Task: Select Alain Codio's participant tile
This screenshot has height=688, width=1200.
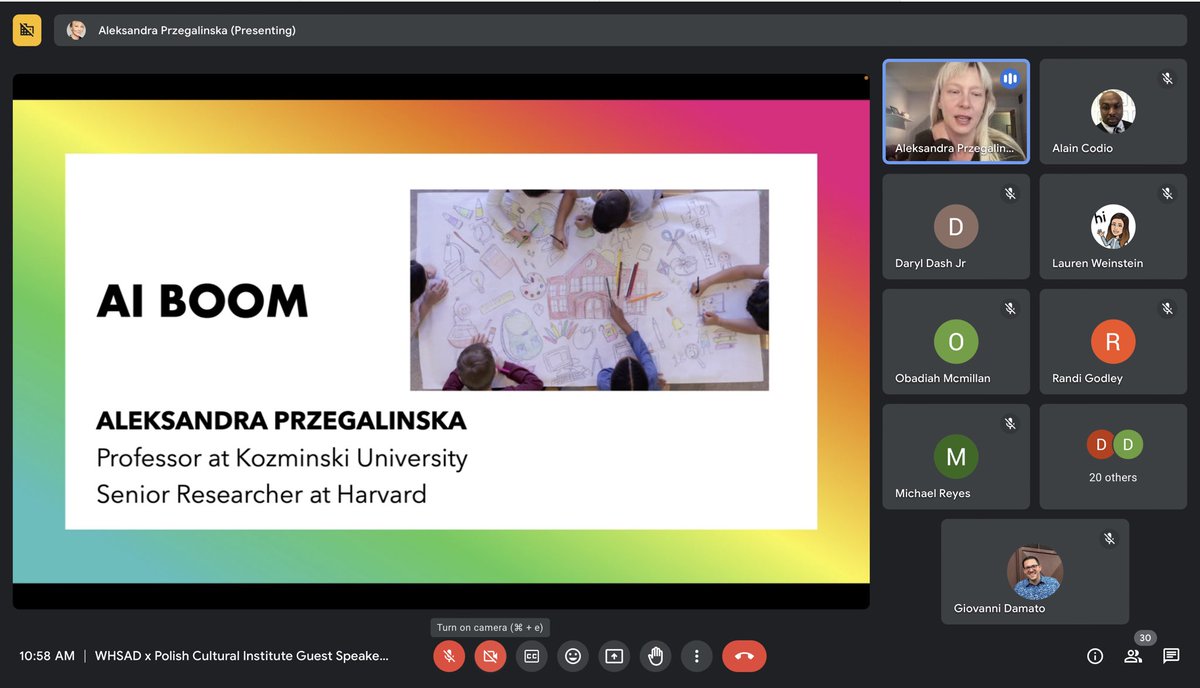Action: coord(1113,111)
